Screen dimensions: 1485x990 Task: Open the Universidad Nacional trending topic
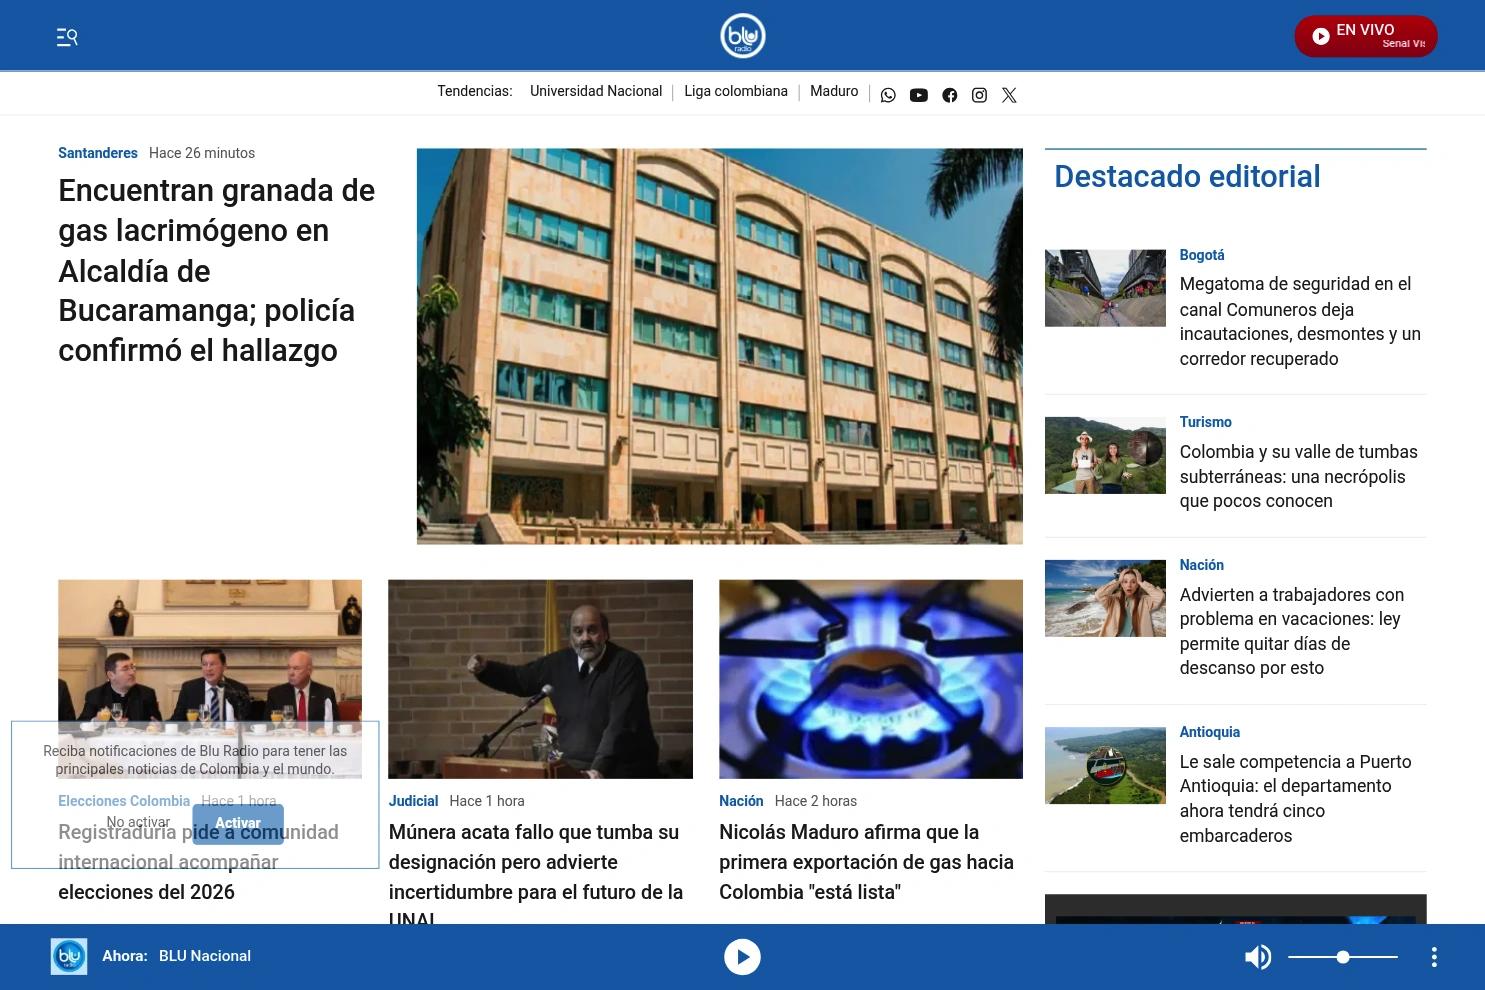tap(596, 91)
